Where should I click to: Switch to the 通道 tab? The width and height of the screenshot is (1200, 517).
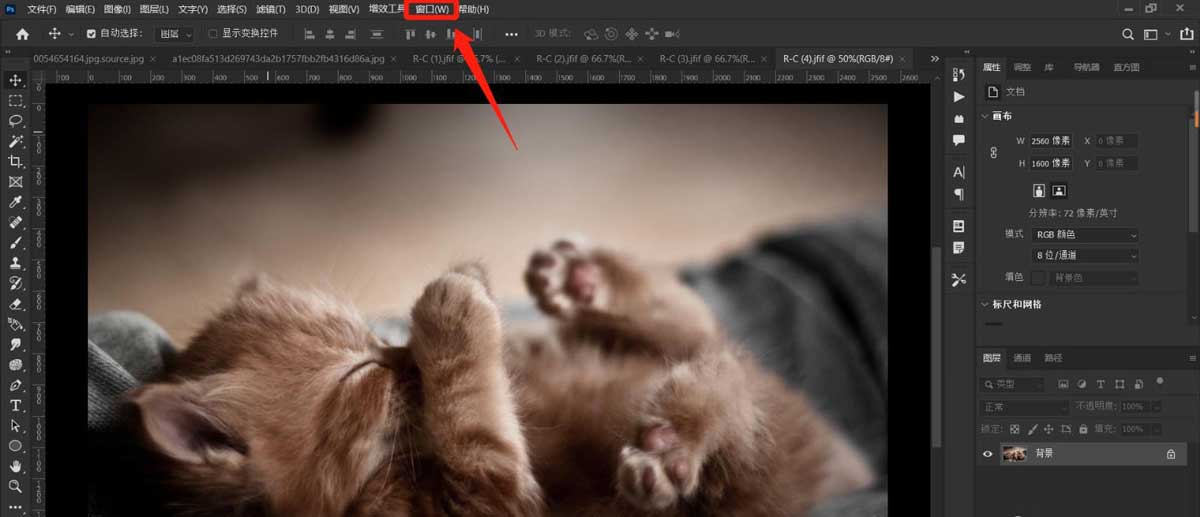point(1022,358)
